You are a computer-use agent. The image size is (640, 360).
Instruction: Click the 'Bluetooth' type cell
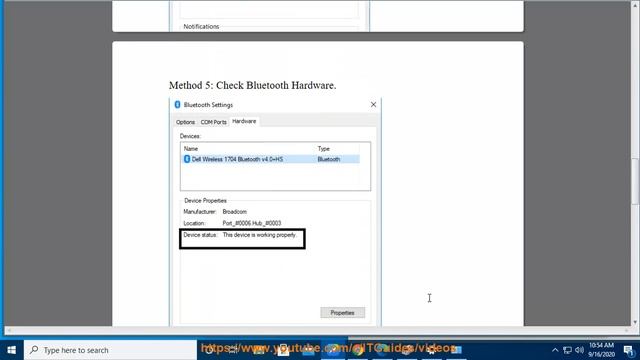(329, 159)
